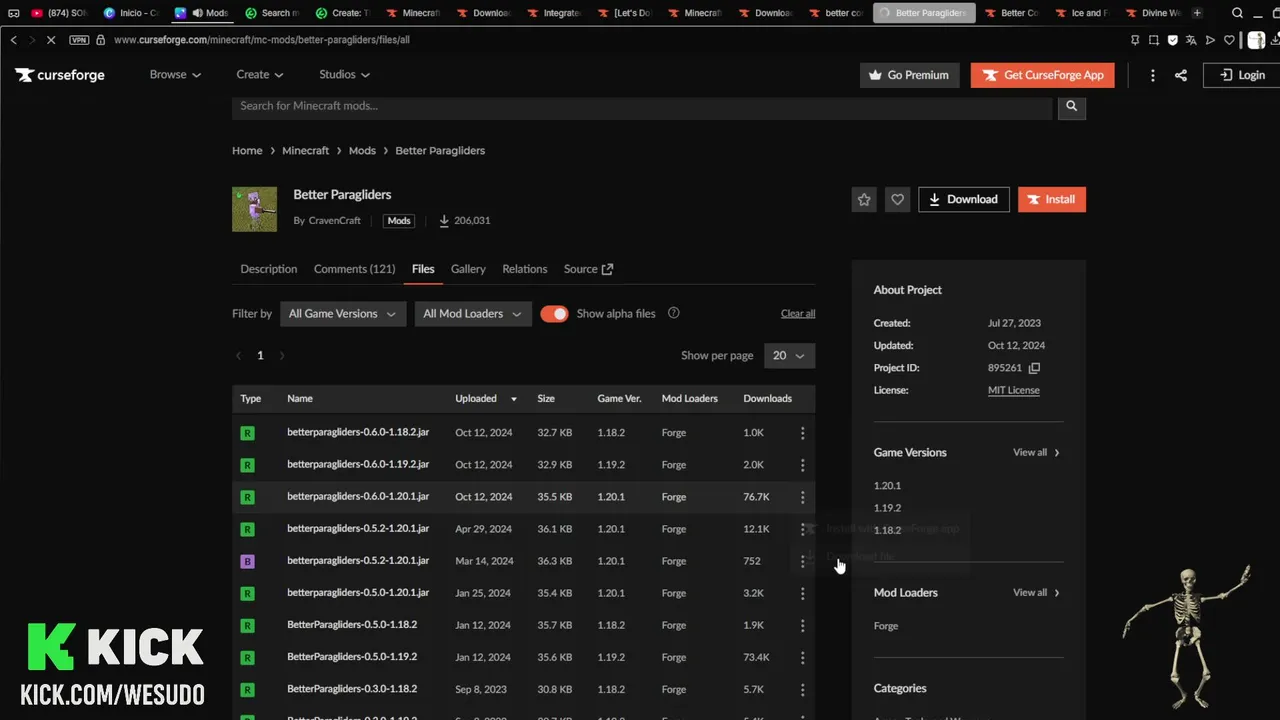
Task: Click Forge under Mod Loaders sidebar
Action: coord(886,626)
